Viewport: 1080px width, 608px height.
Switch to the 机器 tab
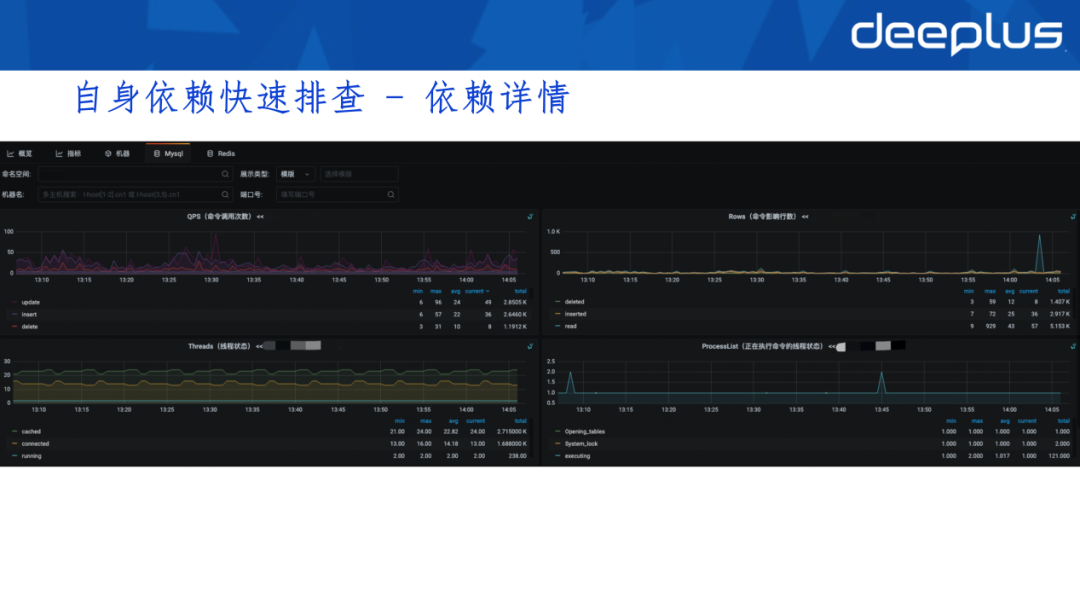click(x=117, y=154)
